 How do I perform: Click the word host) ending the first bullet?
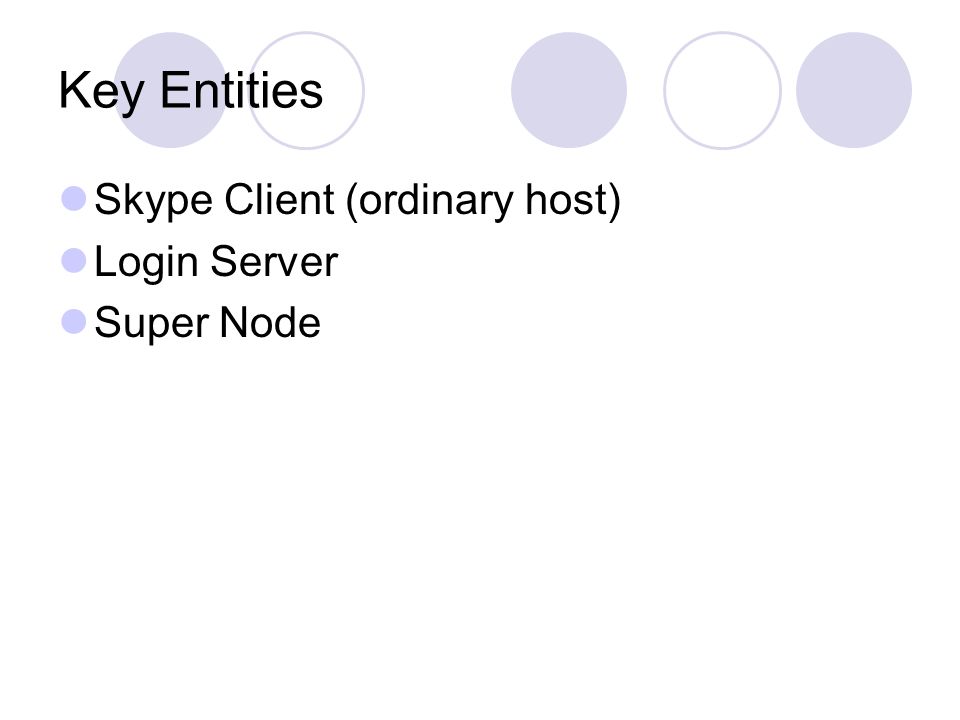tap(574, 201)
